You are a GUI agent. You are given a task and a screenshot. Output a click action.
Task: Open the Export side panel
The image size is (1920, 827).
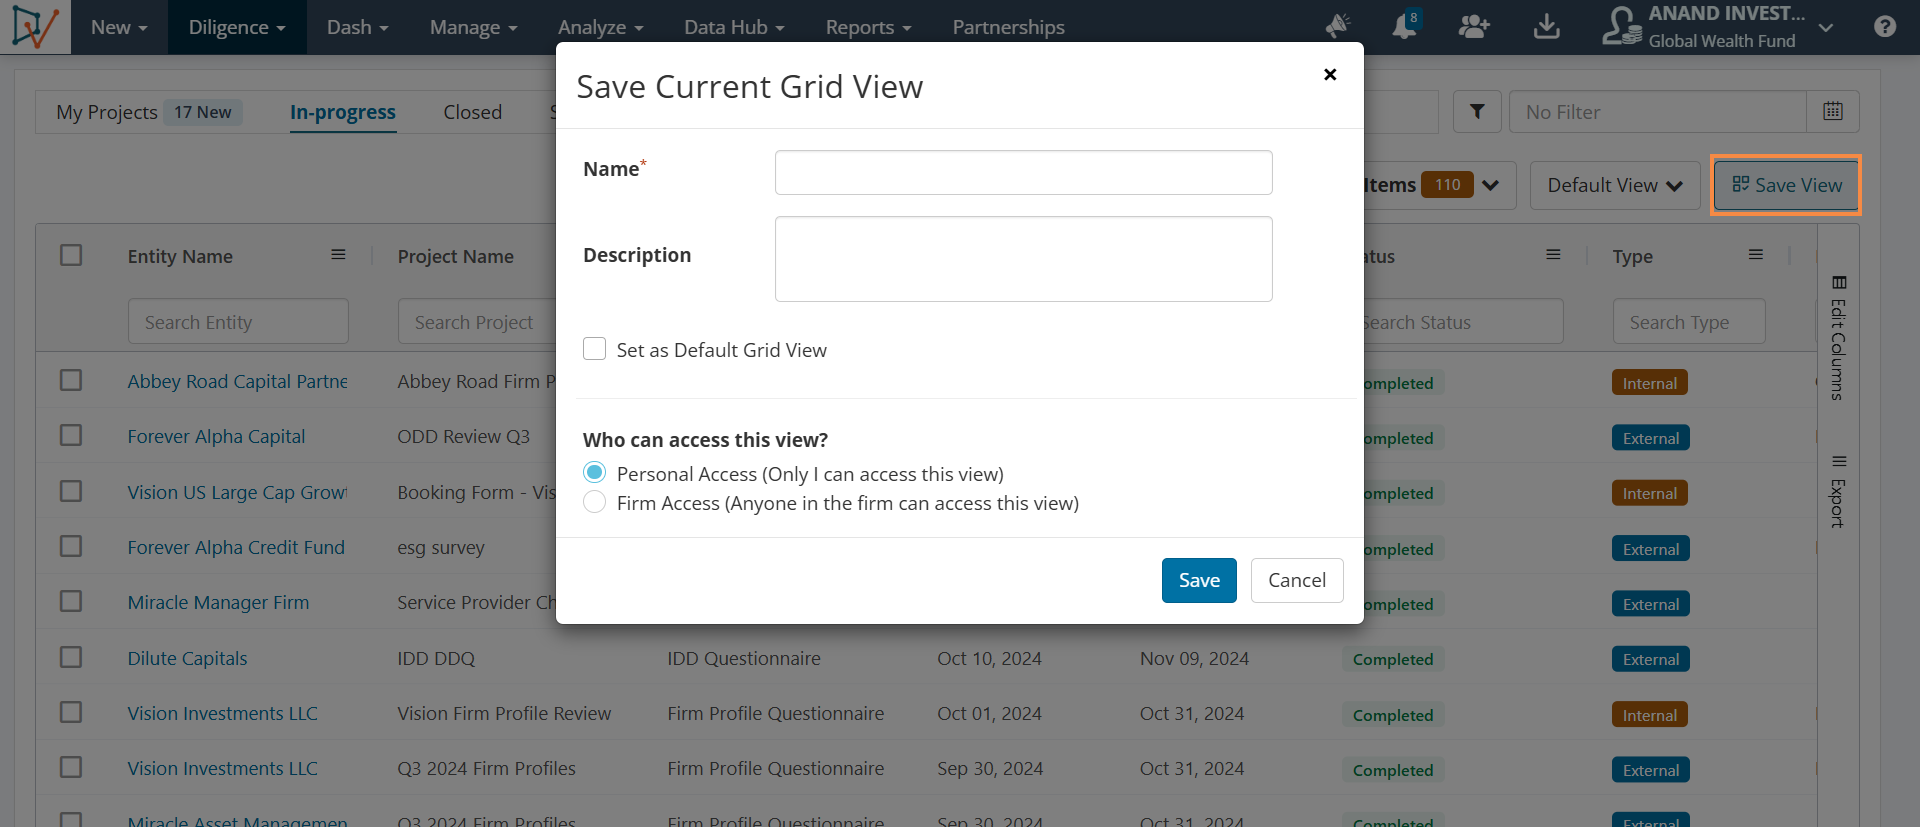[x=1838, y=491]
